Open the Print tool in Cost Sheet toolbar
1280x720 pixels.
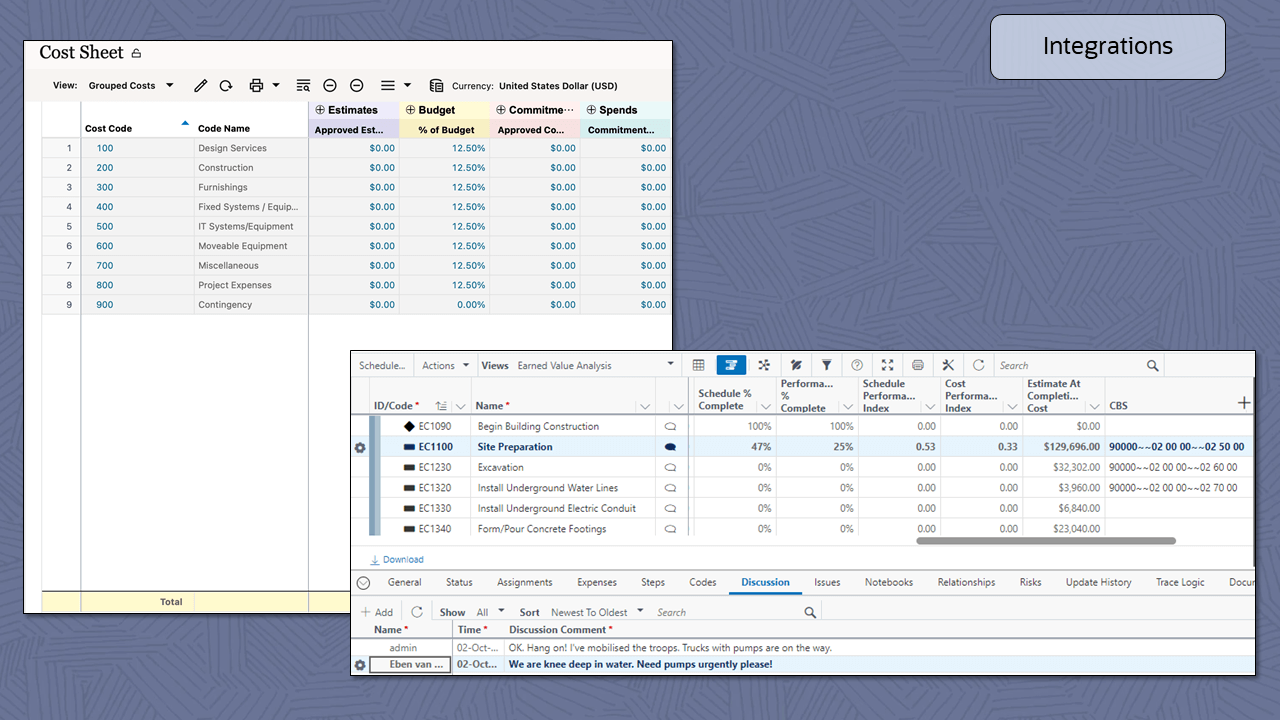[255, 86]
